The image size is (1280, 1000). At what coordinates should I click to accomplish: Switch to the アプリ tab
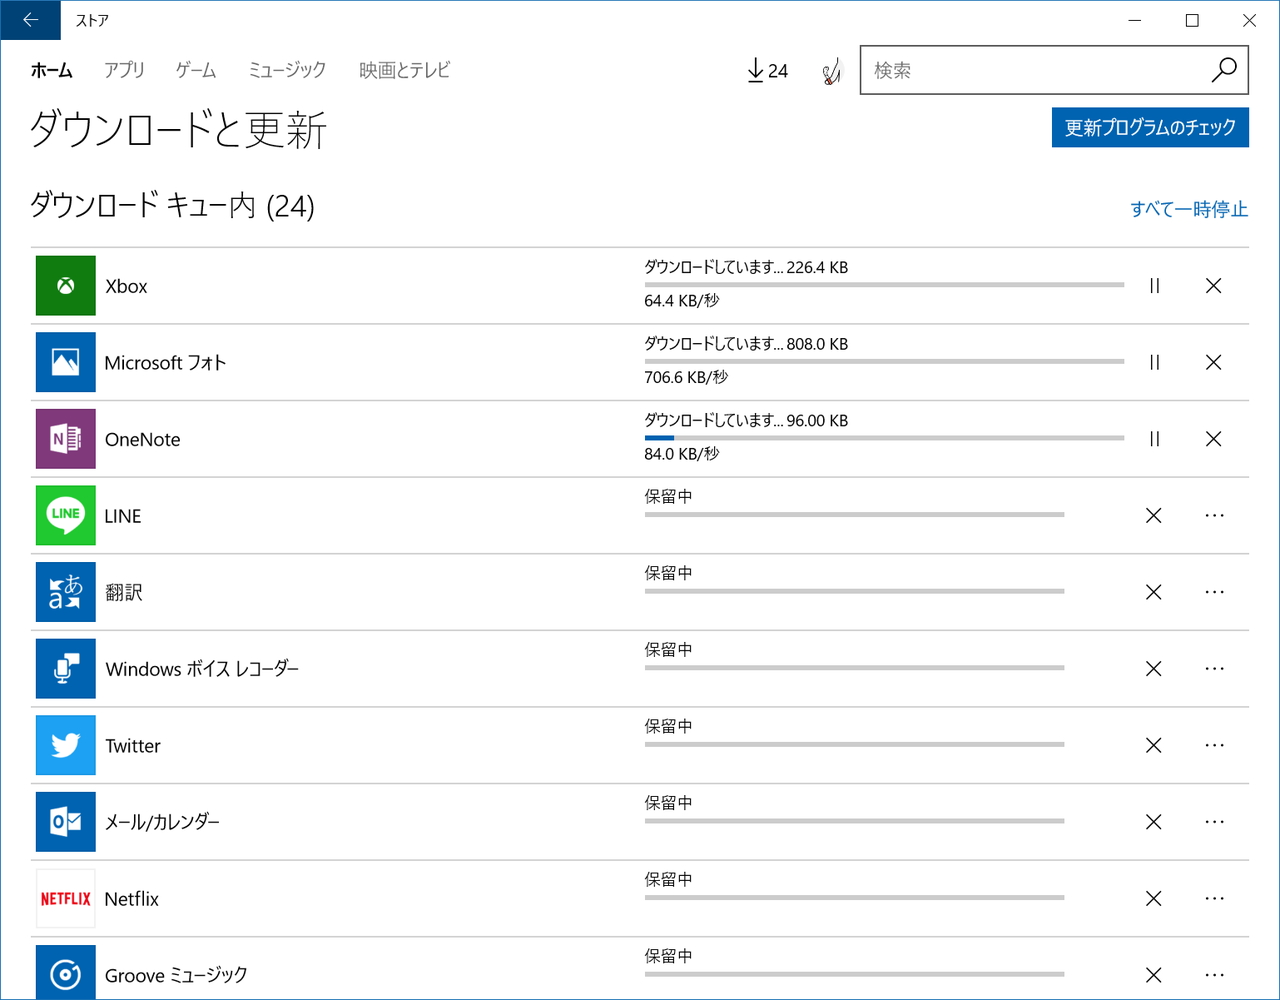(x=124, y=70)
